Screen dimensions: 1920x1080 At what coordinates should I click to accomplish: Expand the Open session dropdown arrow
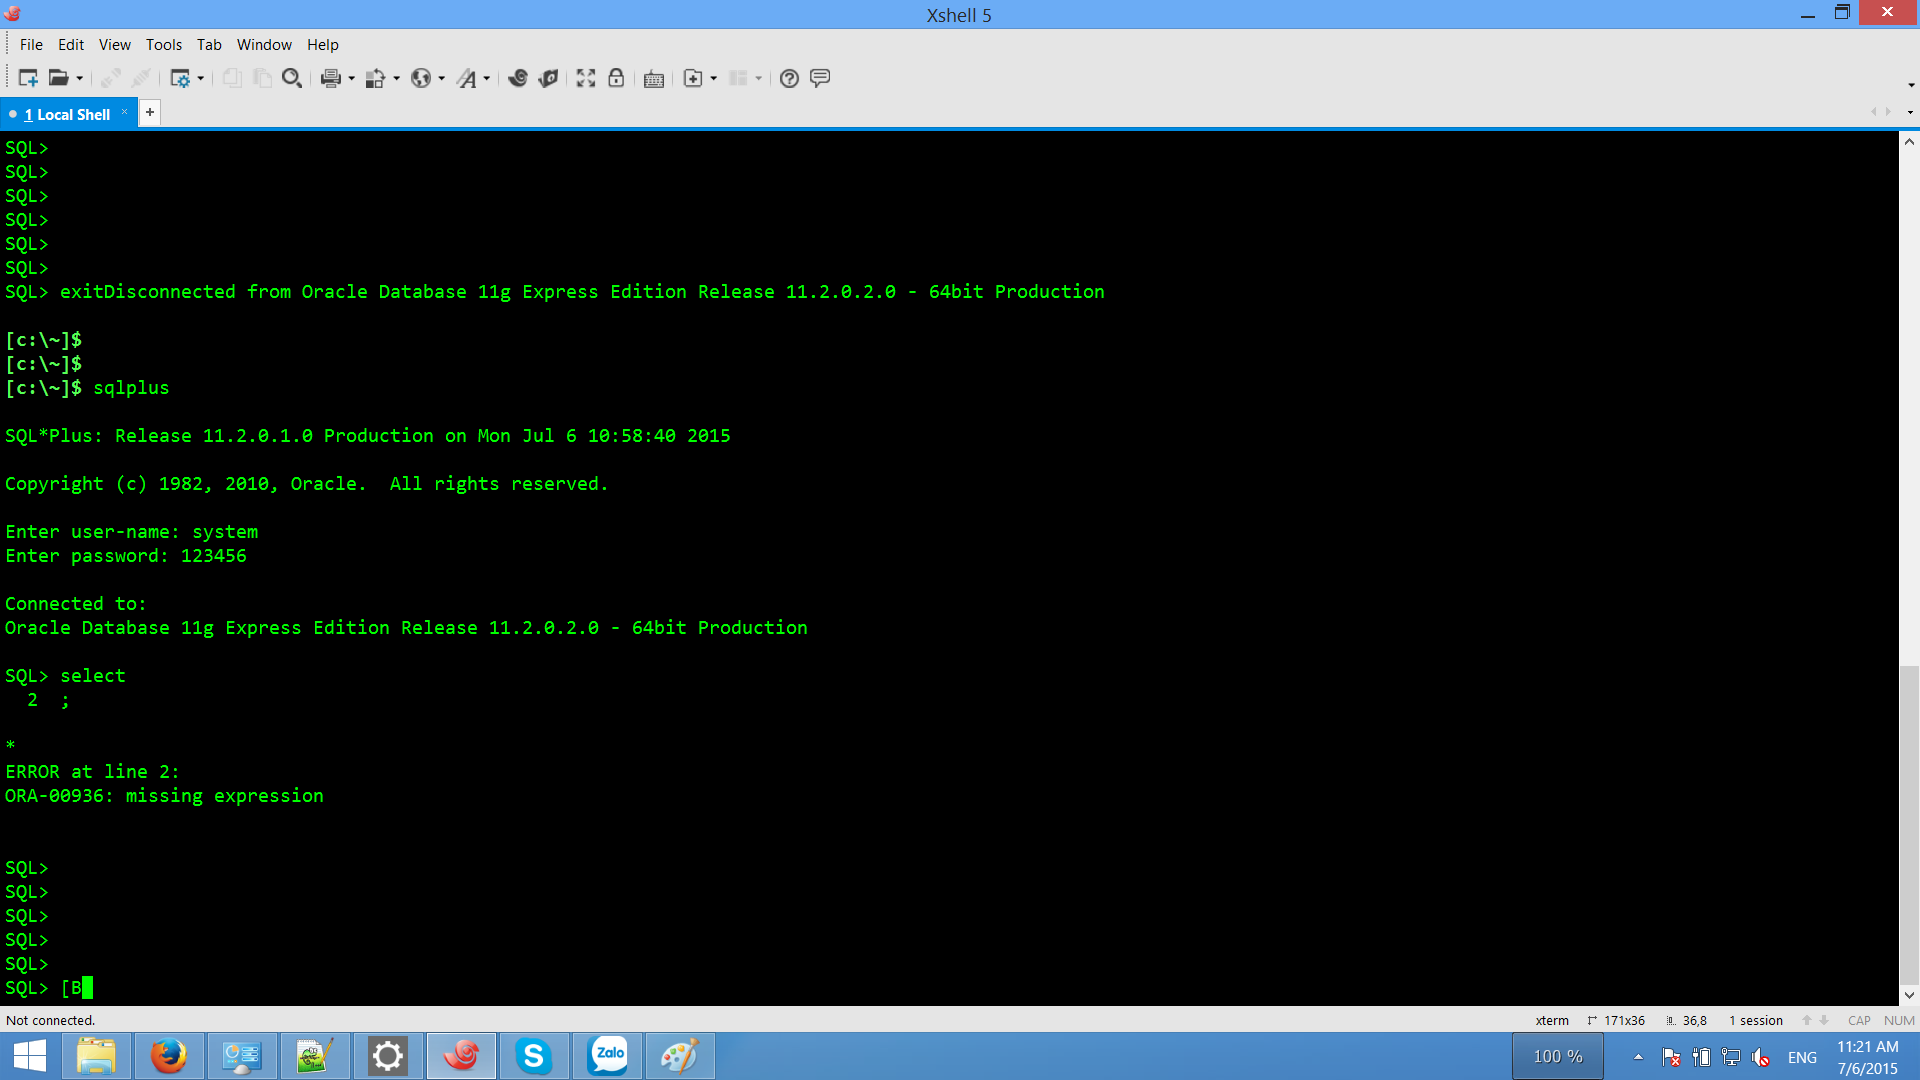tap(80, 79)
